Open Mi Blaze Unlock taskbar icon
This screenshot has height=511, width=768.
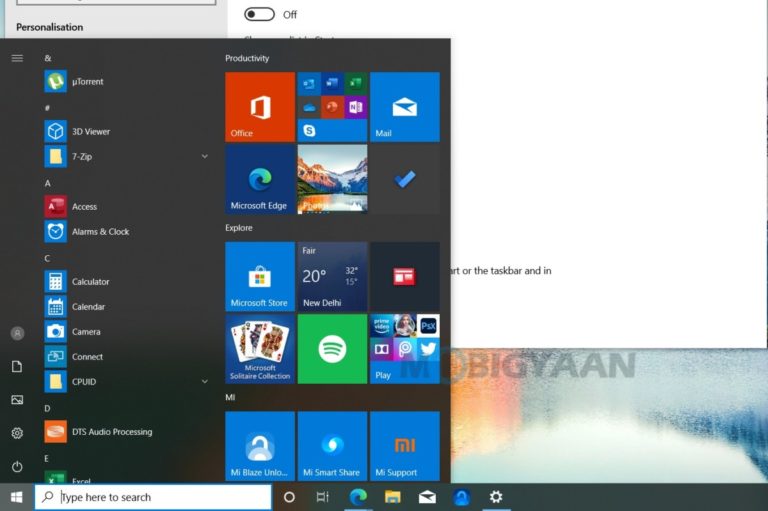pyautogui.click(x=461, y=497)
